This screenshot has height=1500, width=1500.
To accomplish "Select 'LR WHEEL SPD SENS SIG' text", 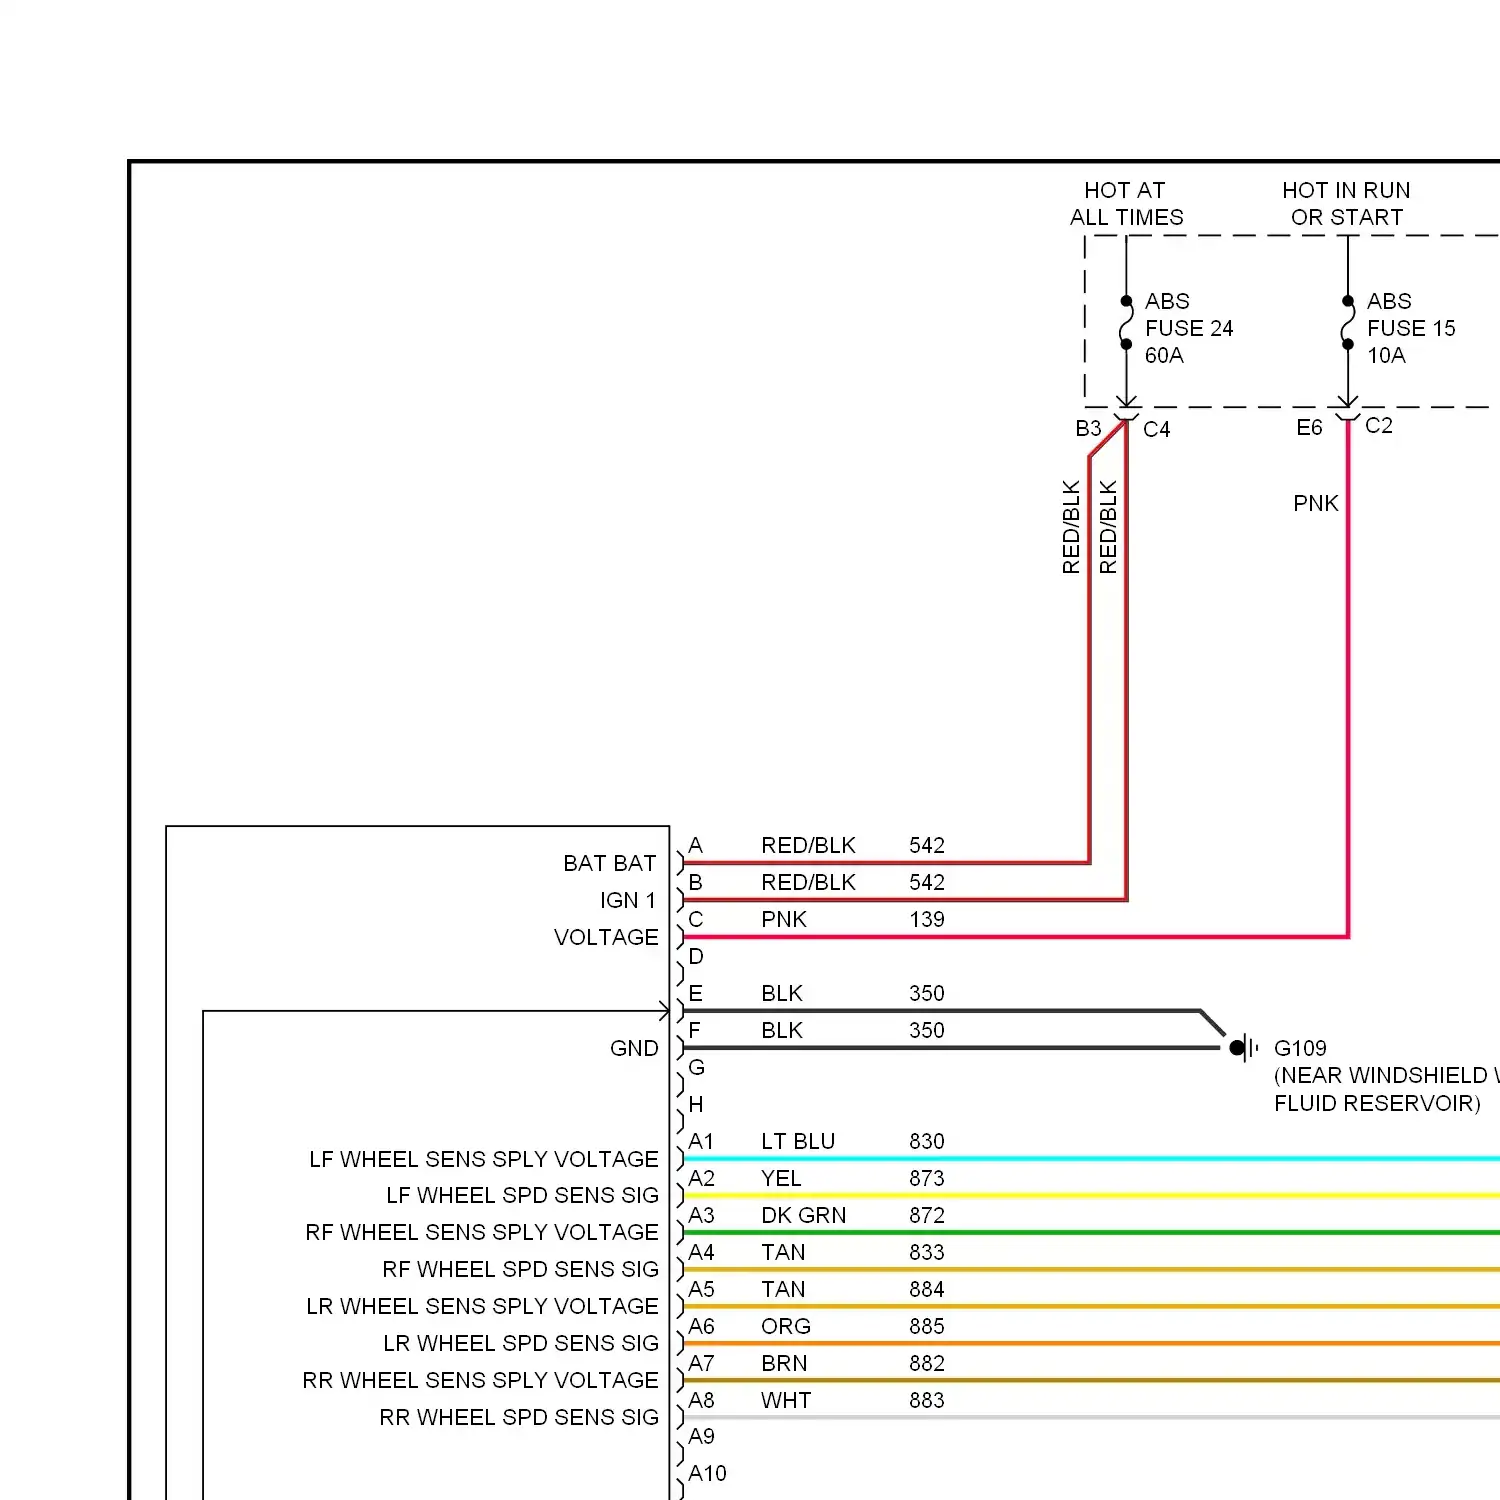I will [520, 1343].
